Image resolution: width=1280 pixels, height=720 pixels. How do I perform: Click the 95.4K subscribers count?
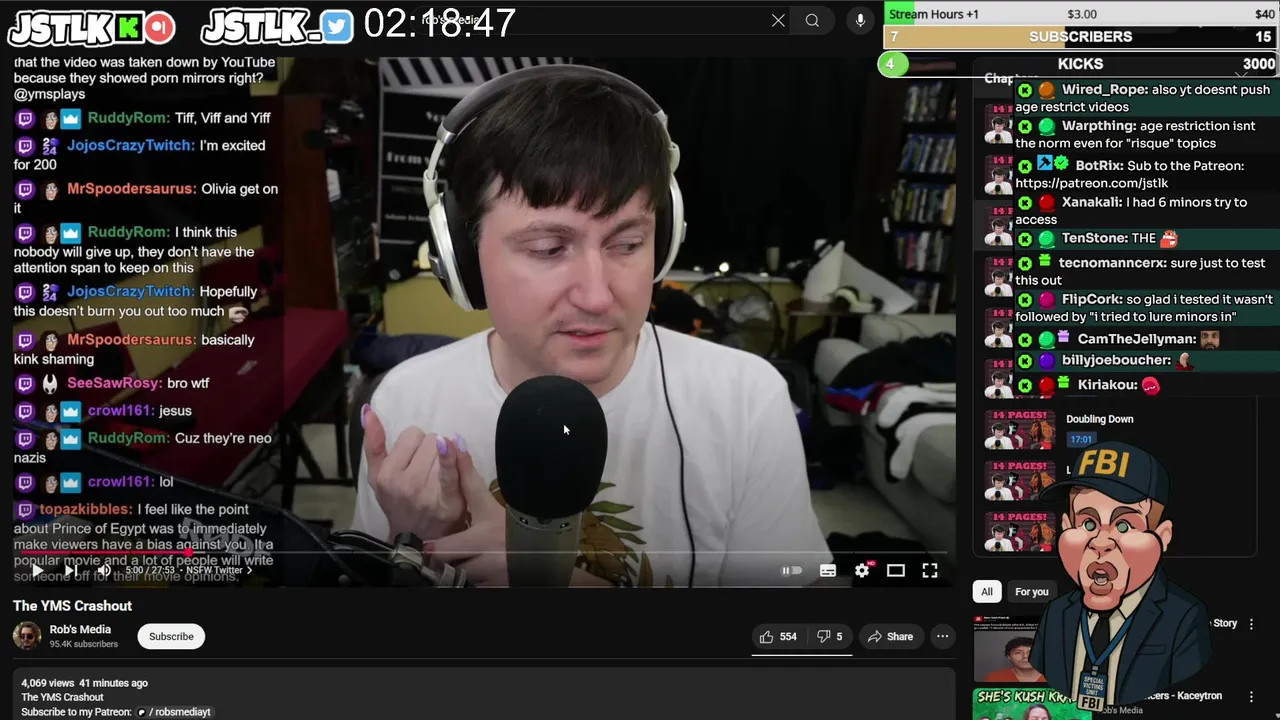(x=84, y=644)
